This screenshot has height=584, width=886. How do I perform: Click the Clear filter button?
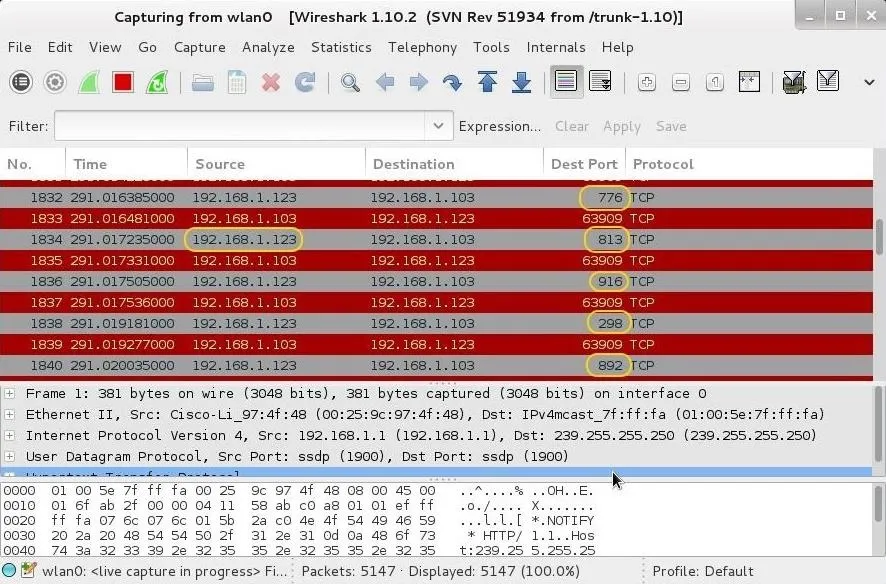coord(572,127)
